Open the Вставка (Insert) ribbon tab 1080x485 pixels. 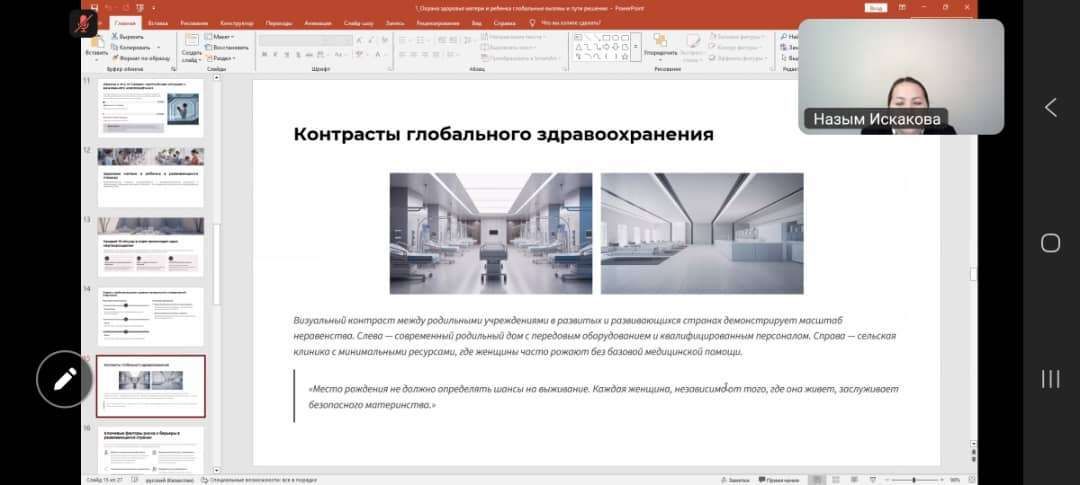pyautogui.click(x=158, y=22)
